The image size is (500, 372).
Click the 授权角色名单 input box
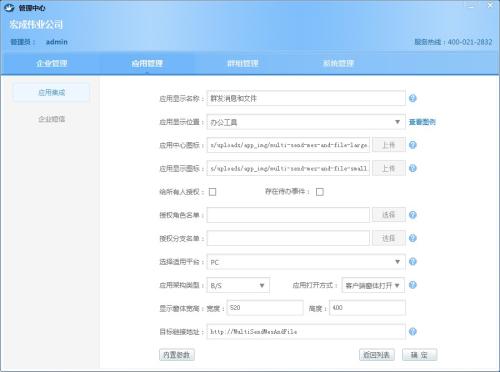point(288,215)
